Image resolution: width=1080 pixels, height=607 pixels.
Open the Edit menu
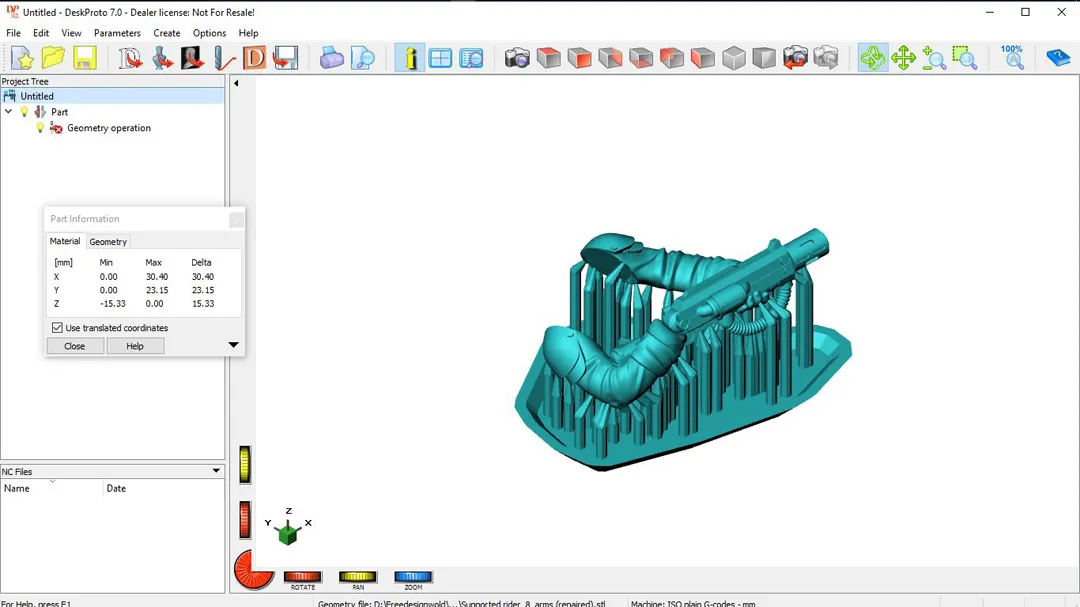pyautogui.click(x=41, y=33)
